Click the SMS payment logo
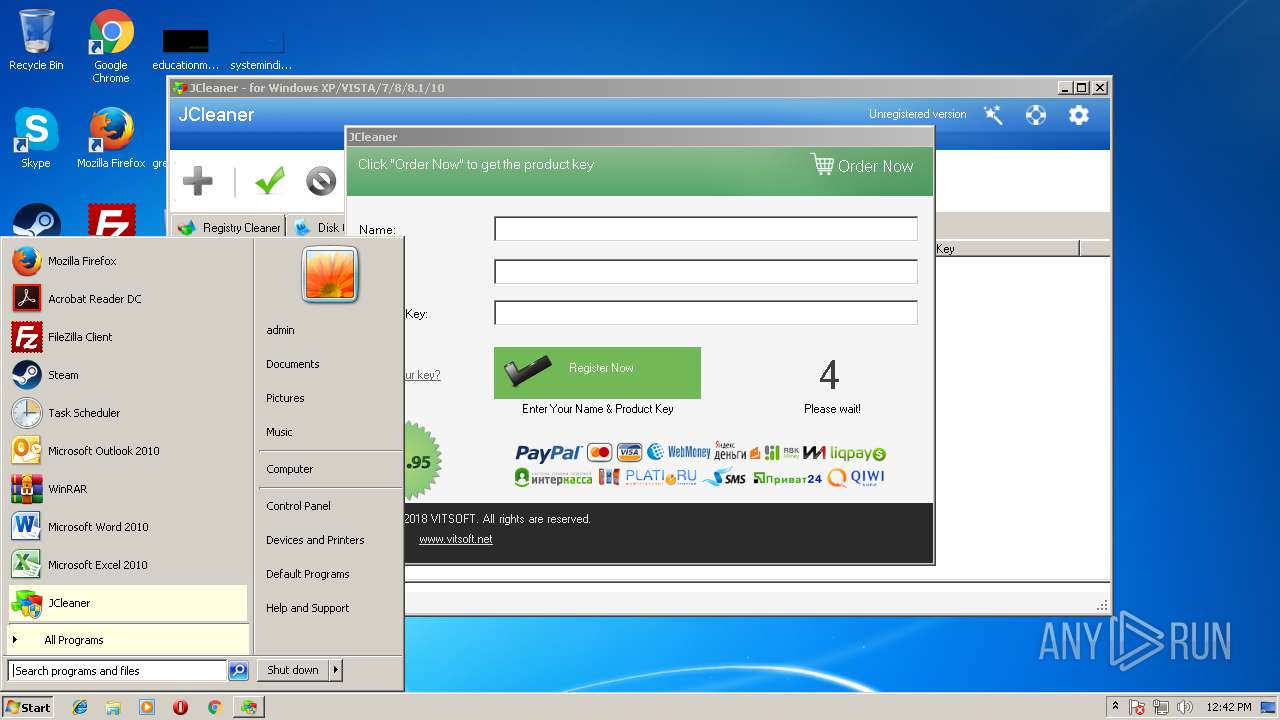The width and height of the screenshot is (1280, 720). click(725, 478)
